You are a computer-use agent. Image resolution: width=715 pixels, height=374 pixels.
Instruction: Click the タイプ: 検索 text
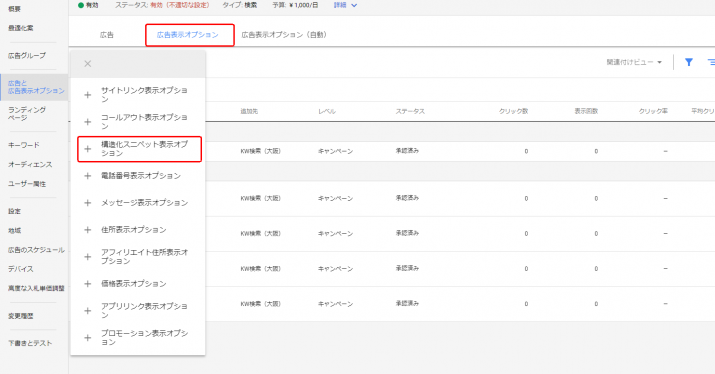click(x=239, y=5)
